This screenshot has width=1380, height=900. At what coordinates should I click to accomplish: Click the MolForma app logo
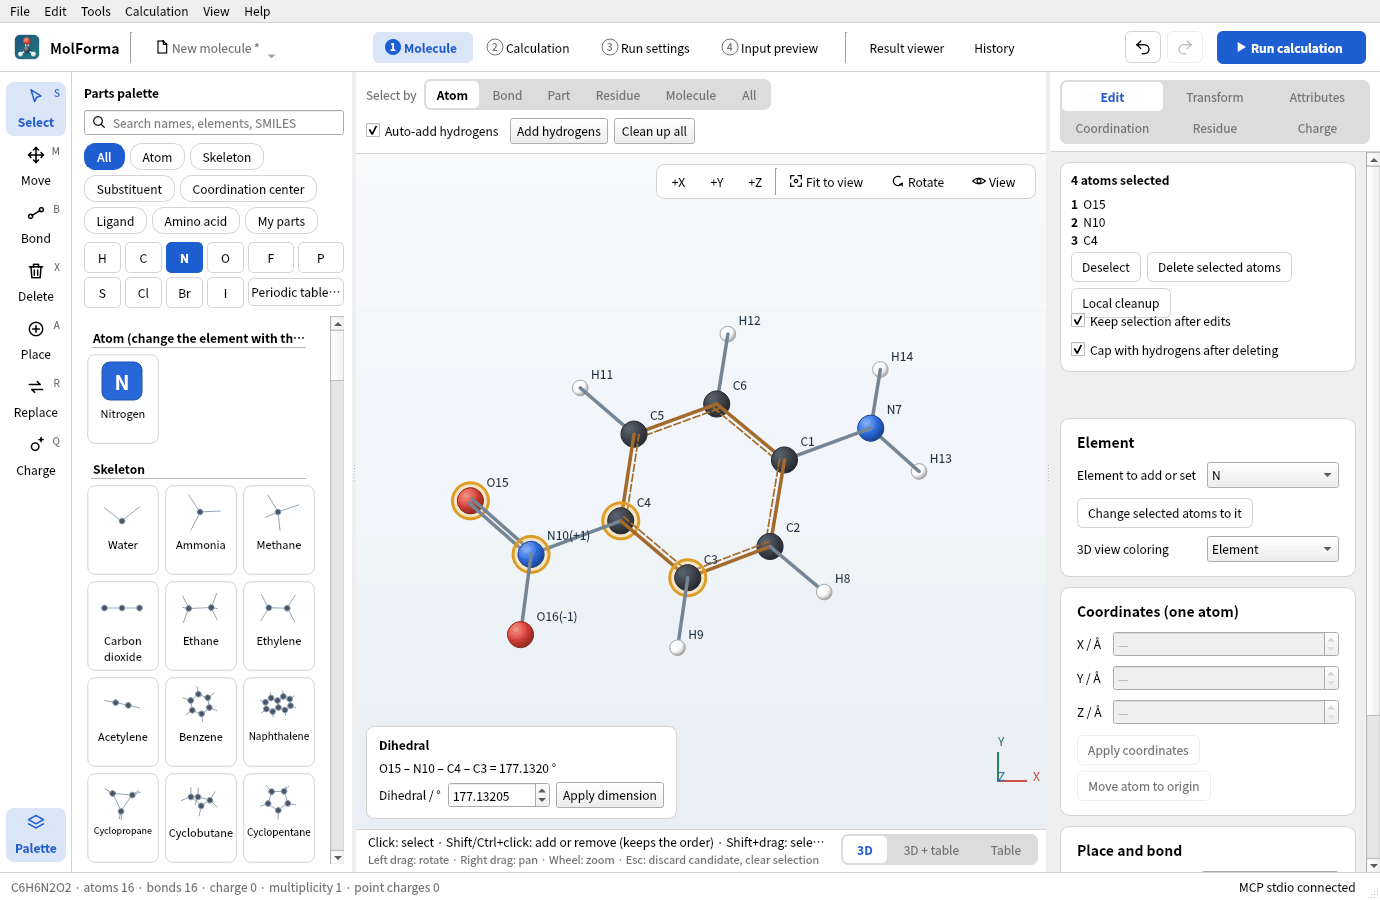coord(27,47)
